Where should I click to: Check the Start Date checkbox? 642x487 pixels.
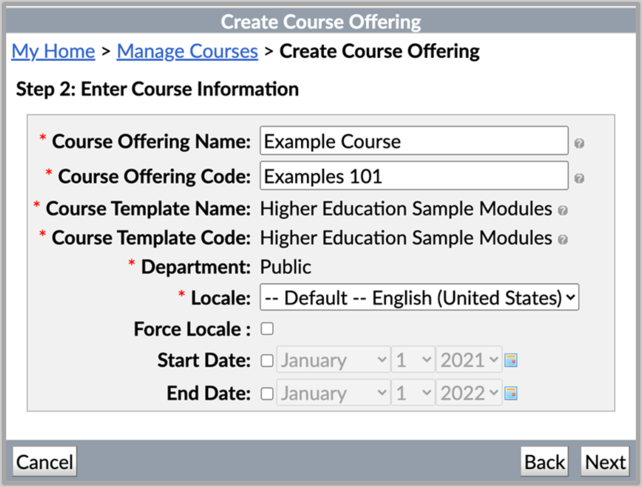coord(267,360)
